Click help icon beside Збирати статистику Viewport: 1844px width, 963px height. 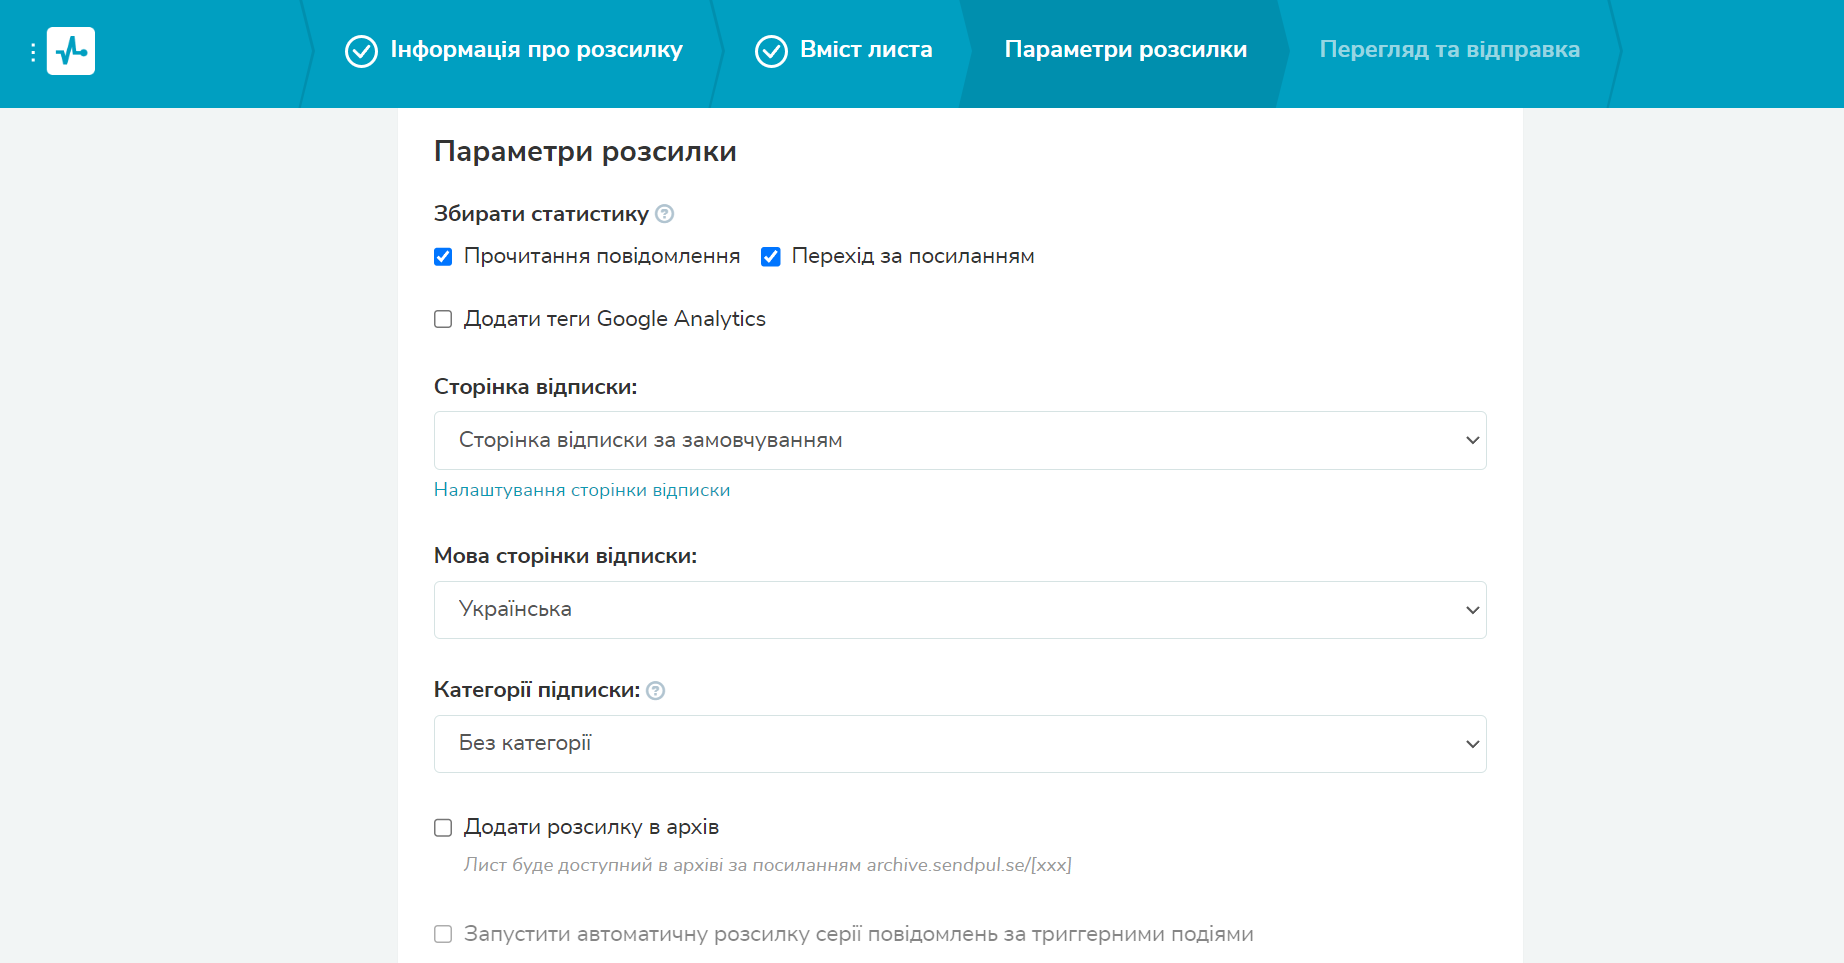[x=665, y=214]
